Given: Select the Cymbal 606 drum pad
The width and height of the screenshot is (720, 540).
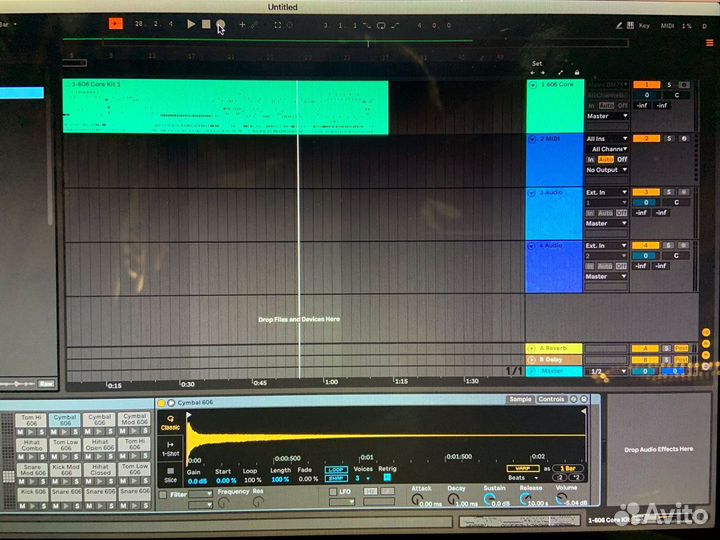Looking at the screenshot, I should coord(65,422).
